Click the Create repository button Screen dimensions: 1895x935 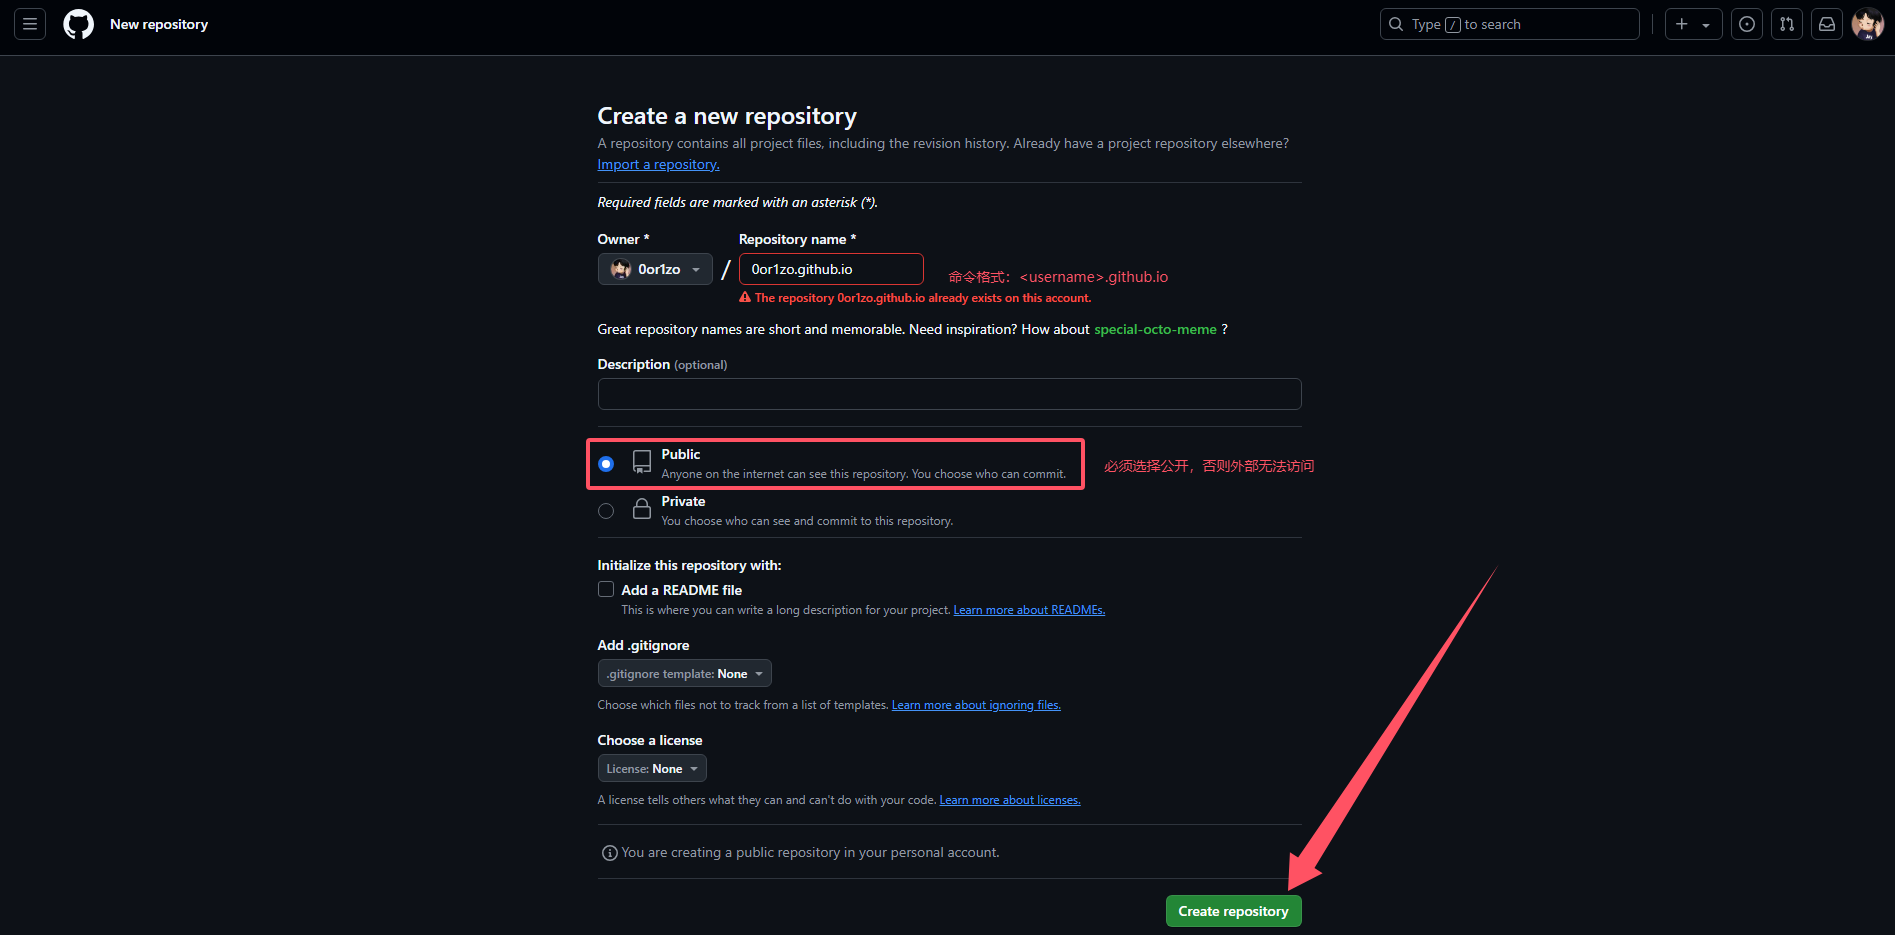(x=1234, y=911)
